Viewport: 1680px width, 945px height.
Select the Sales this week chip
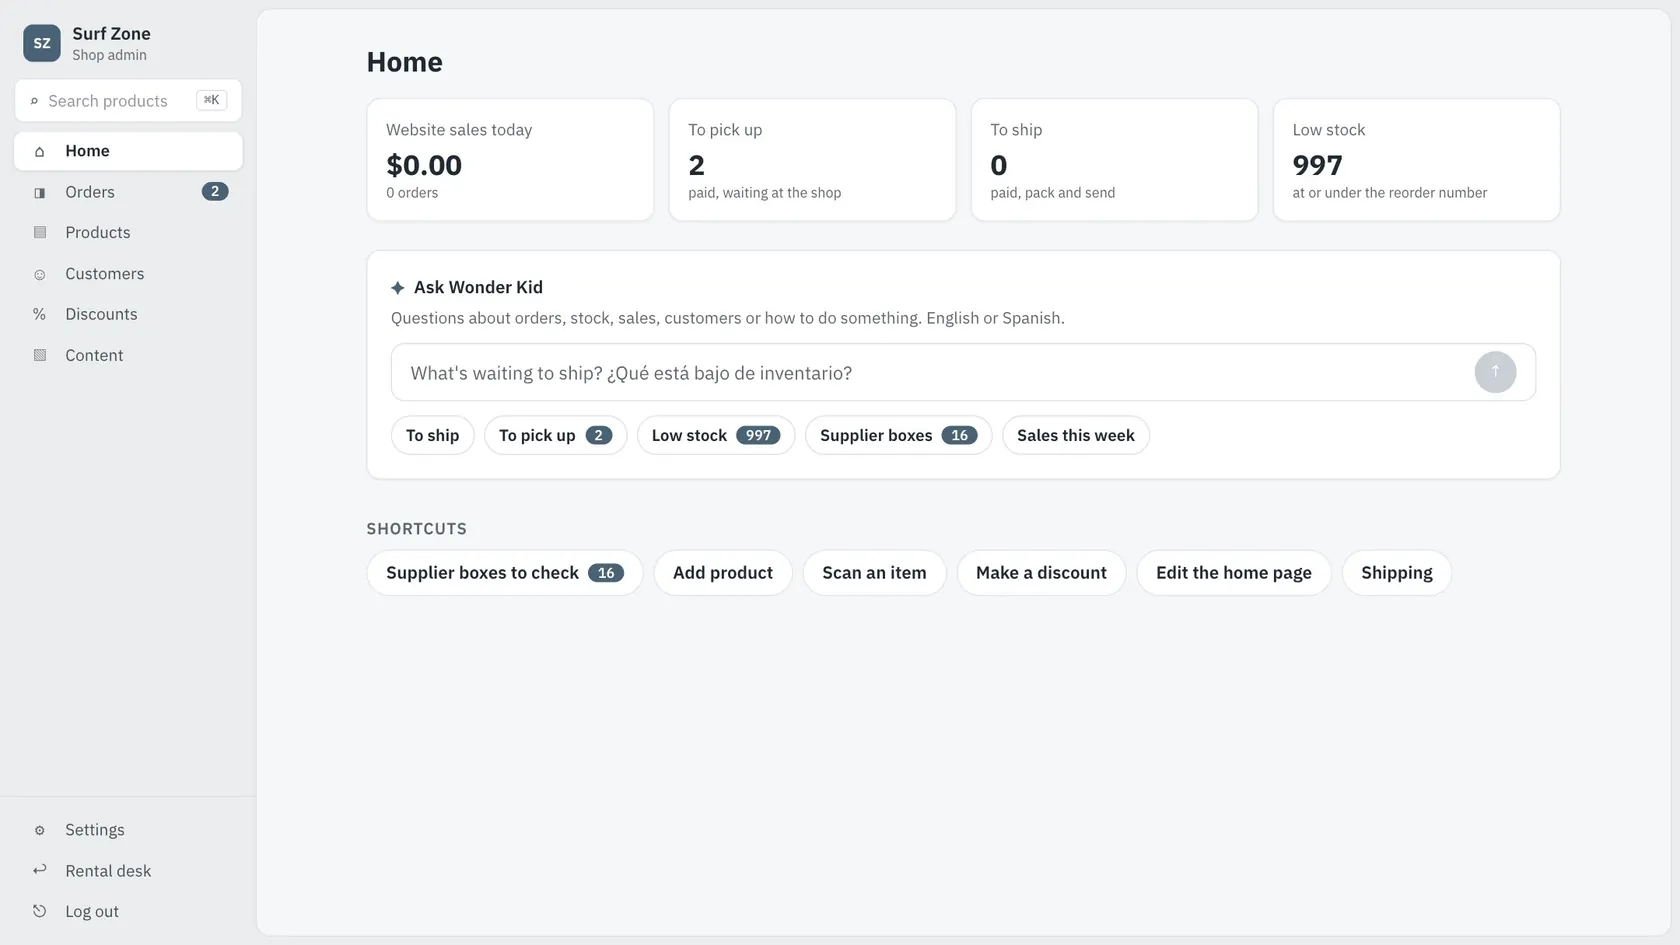1076,435
